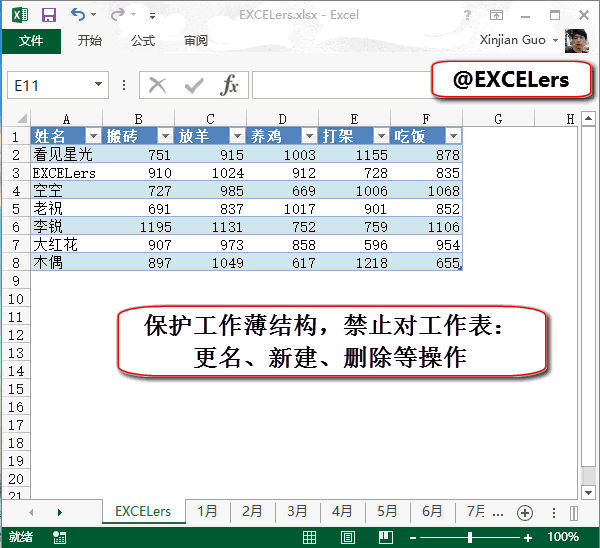Click the Undo arrow icon
The image size is (600, 548).
[78, 16]
